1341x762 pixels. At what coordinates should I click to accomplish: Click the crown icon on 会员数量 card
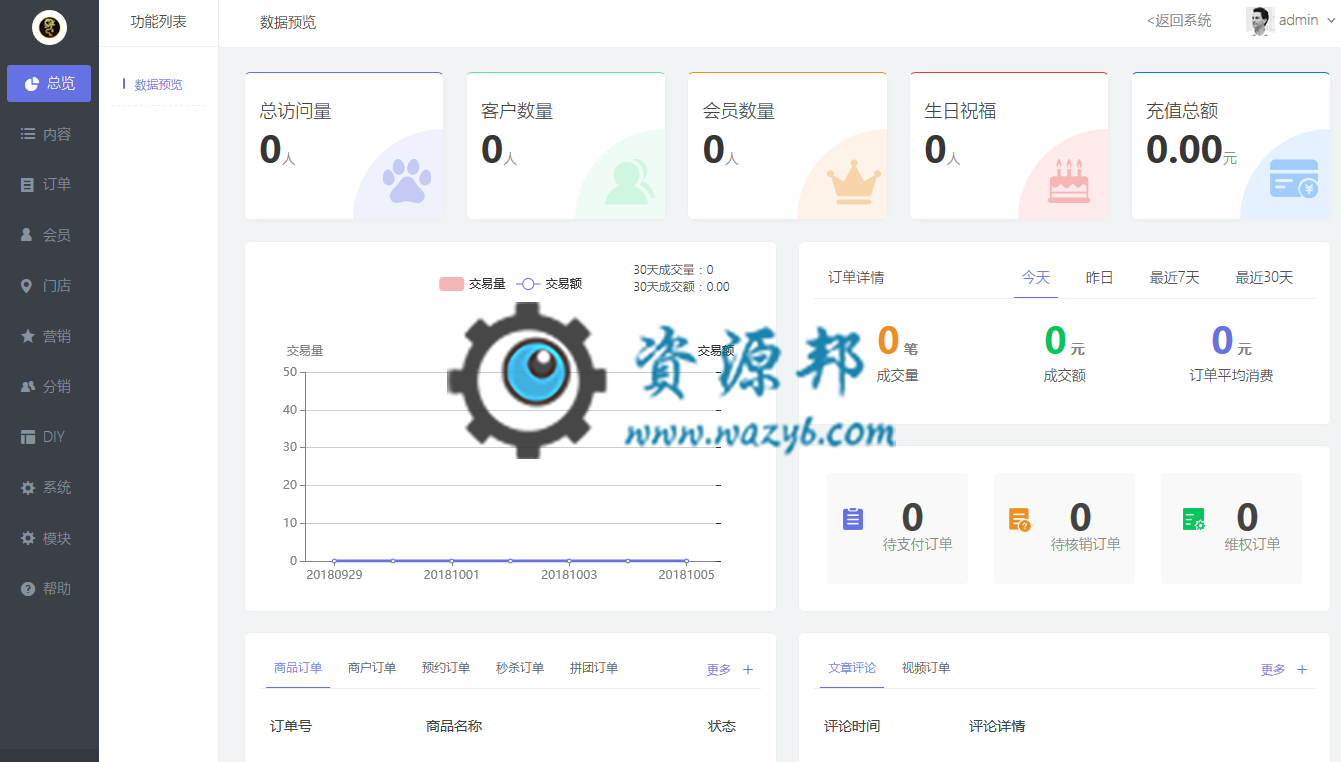click(x=854, y=183)
